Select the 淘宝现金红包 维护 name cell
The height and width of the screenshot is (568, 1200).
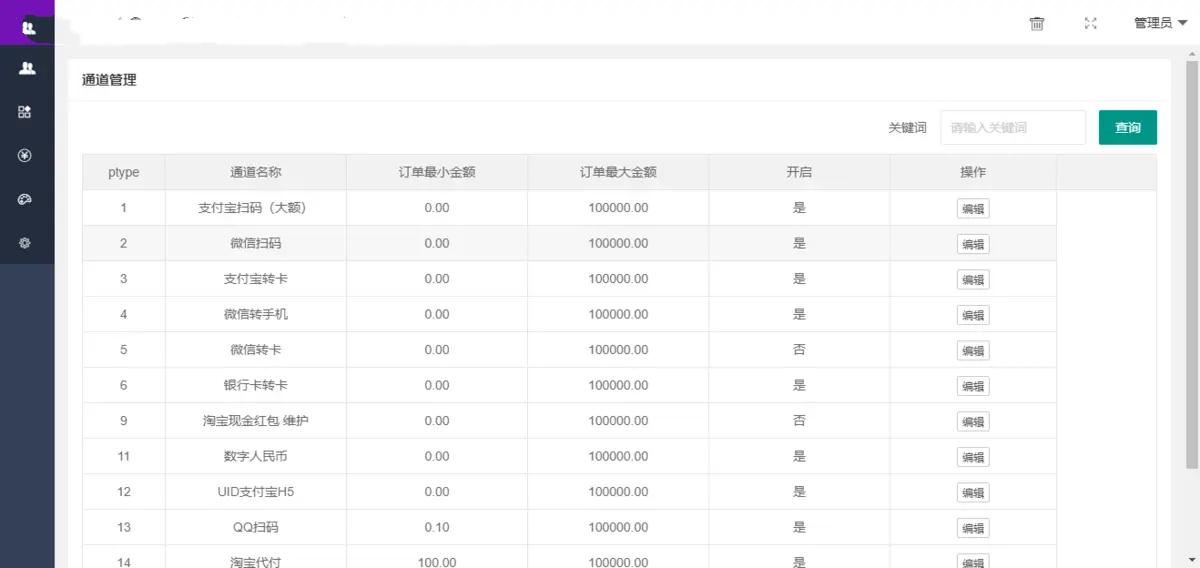click(x=256, y=421)
